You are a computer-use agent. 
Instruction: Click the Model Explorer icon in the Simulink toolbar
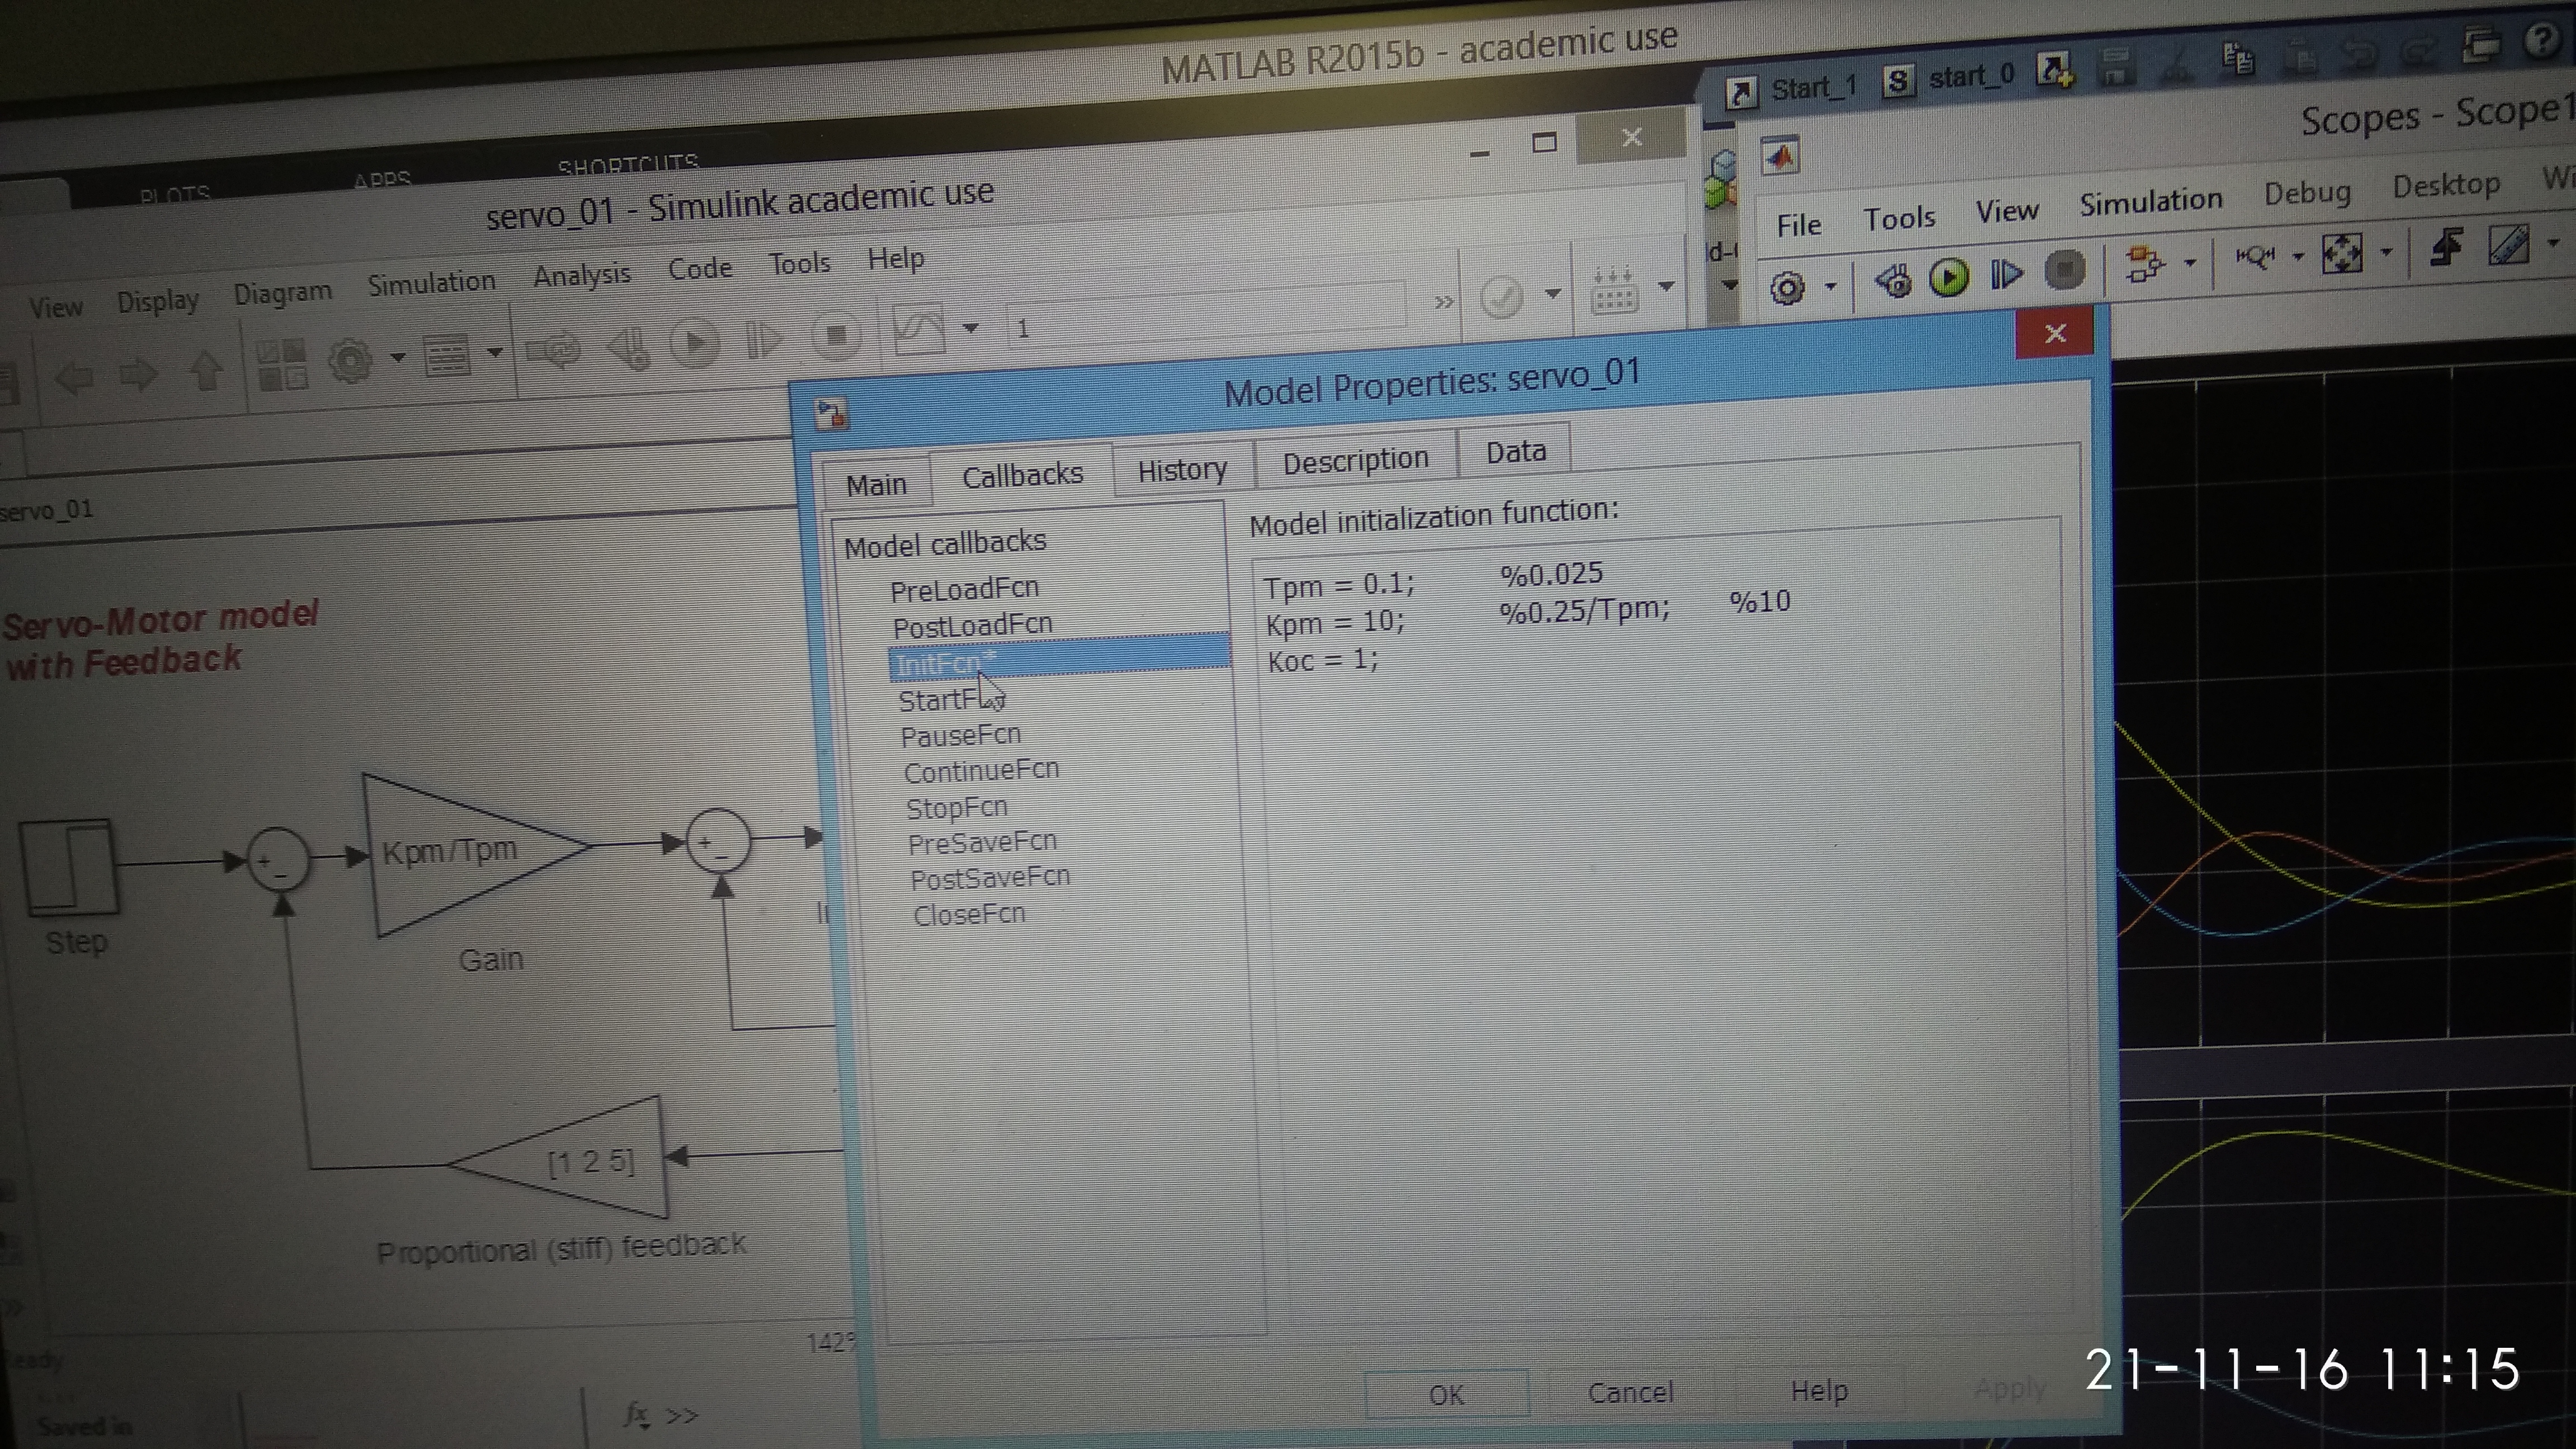[x=446, y=355]
